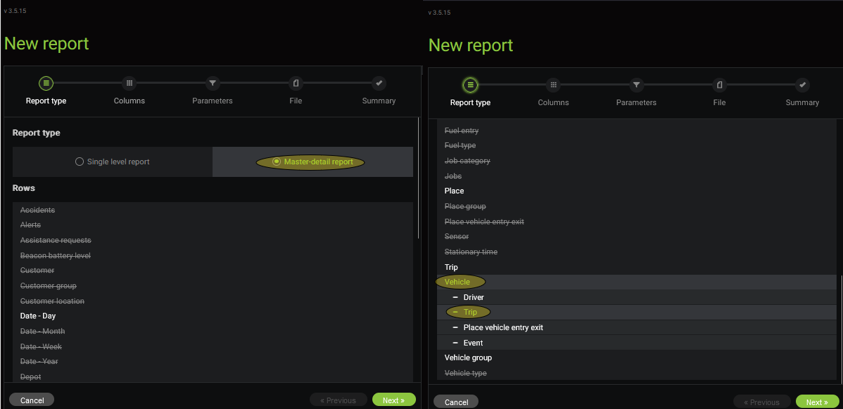843x409 pixels.
Task: Click the Parameters filter icon in left wizard
Action: coord(212,84)
